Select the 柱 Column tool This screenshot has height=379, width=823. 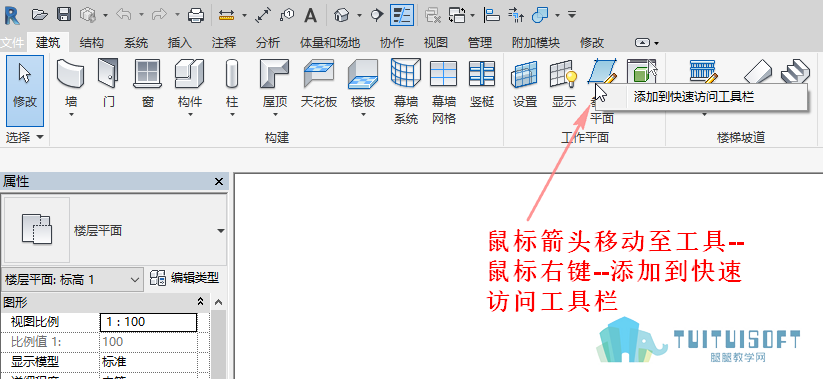pyautogui.click(x=231, y=88)
